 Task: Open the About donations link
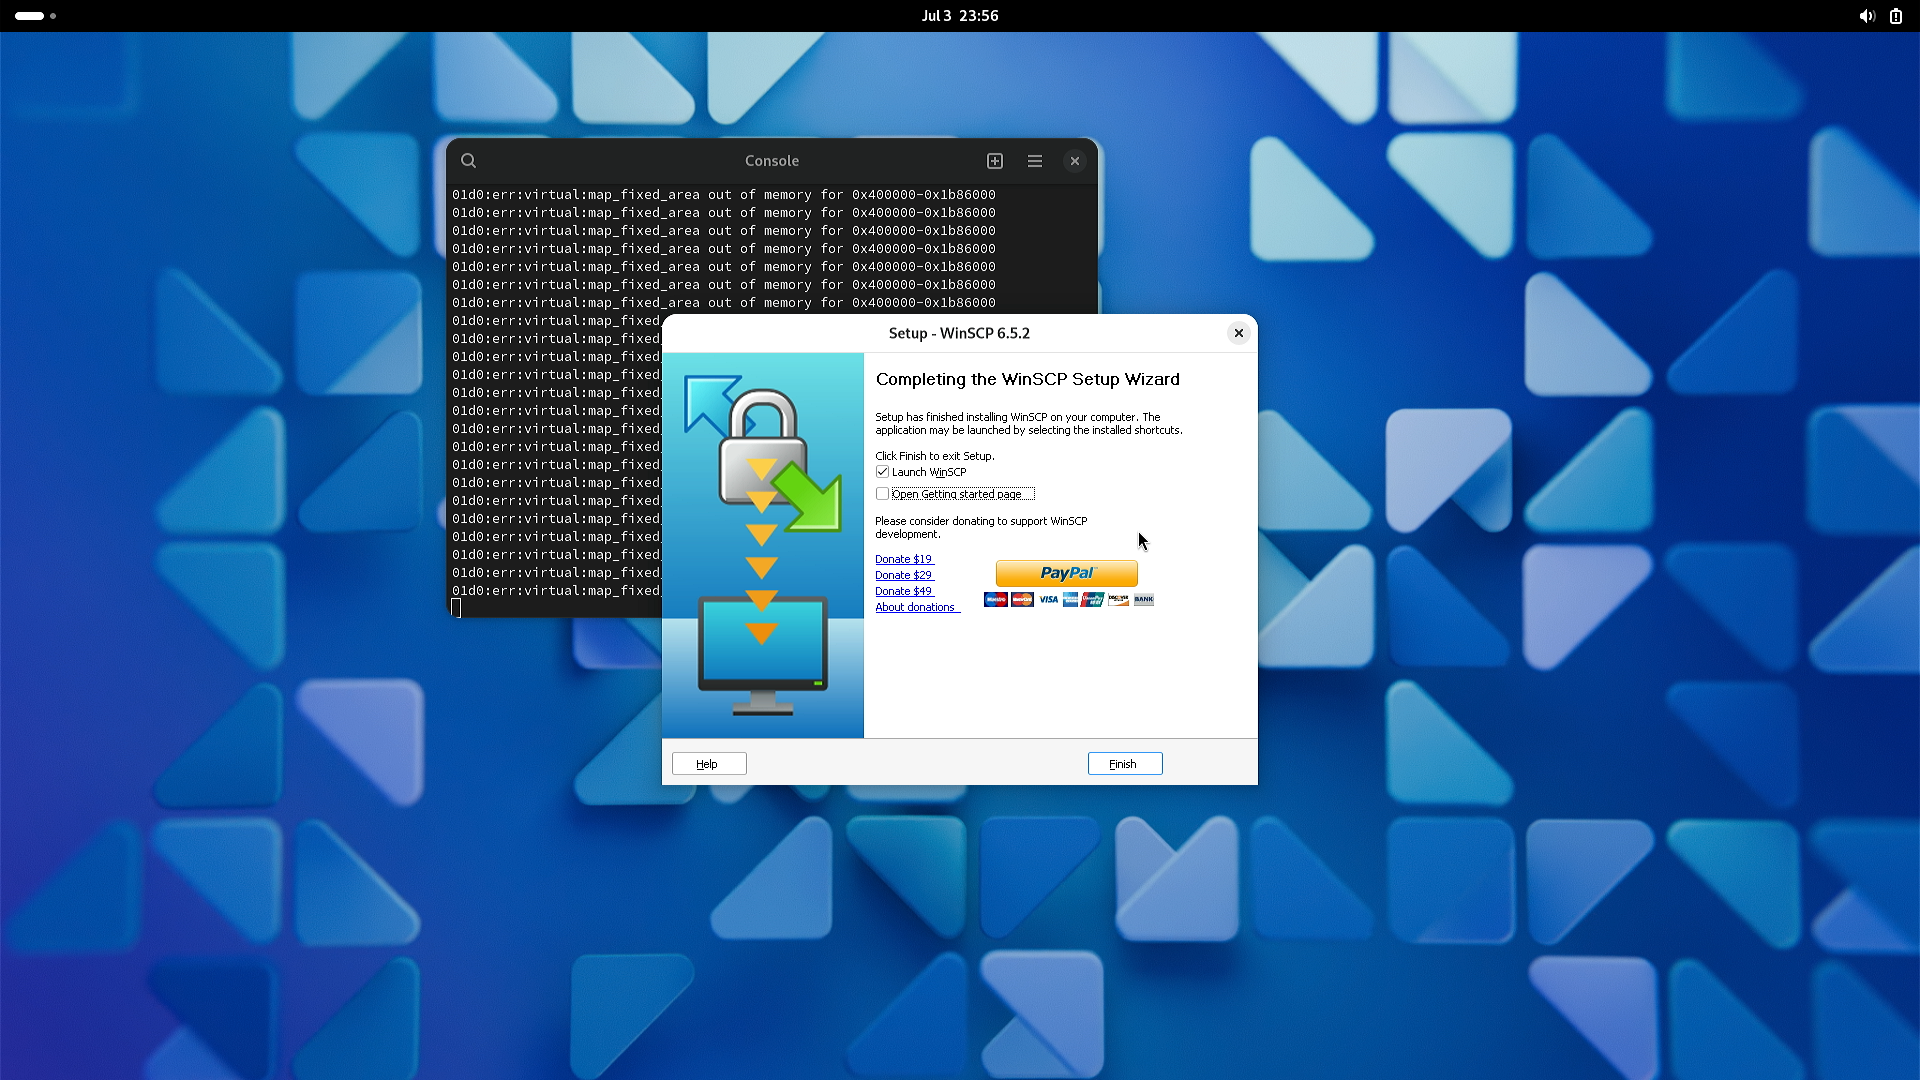point(917,607)
